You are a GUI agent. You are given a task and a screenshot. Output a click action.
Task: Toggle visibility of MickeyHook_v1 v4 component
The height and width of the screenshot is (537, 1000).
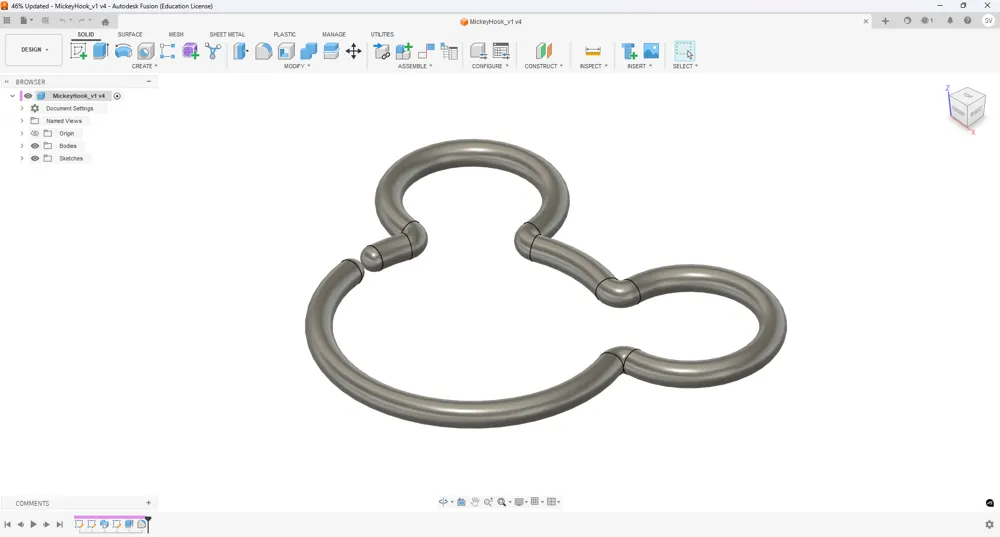[x=28, y=96]
